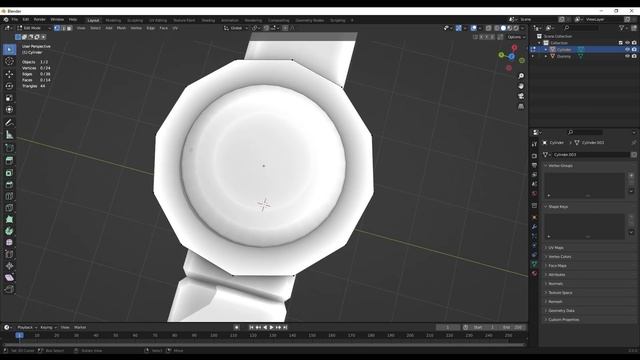640x360 pixels.
Task: Select the Loop Cut tool
Action: (x=9, y=196)
